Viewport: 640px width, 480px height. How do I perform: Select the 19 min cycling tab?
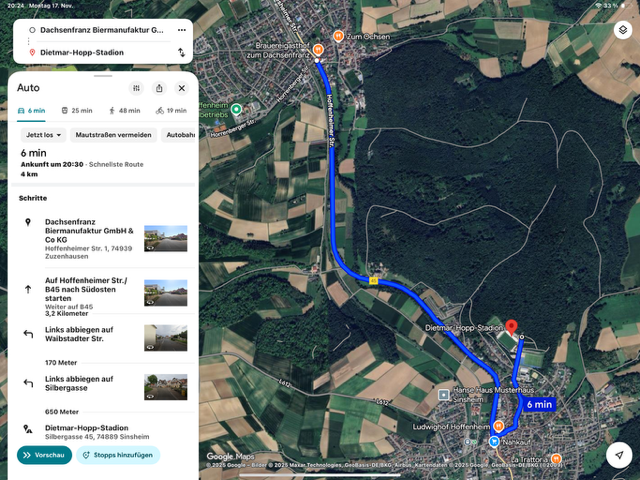171,111
